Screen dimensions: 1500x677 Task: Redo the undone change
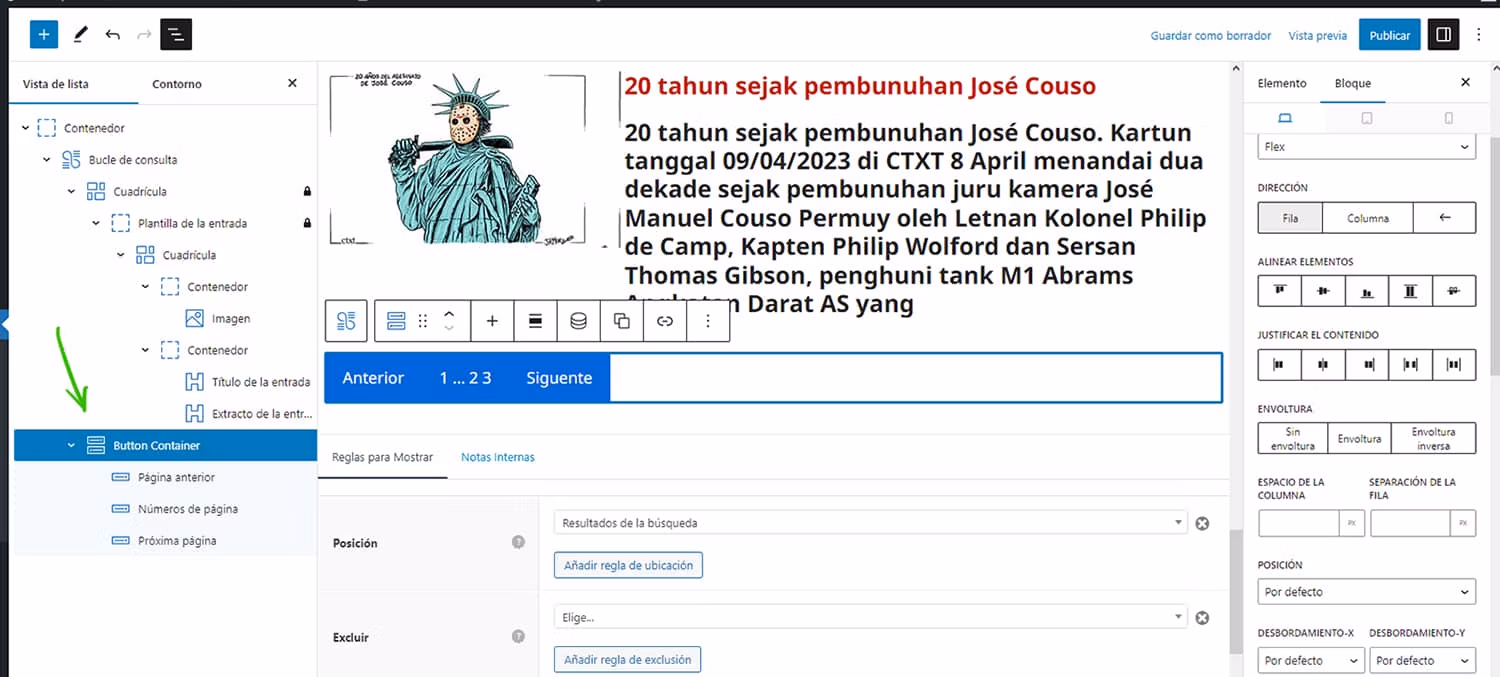[144, 35]
